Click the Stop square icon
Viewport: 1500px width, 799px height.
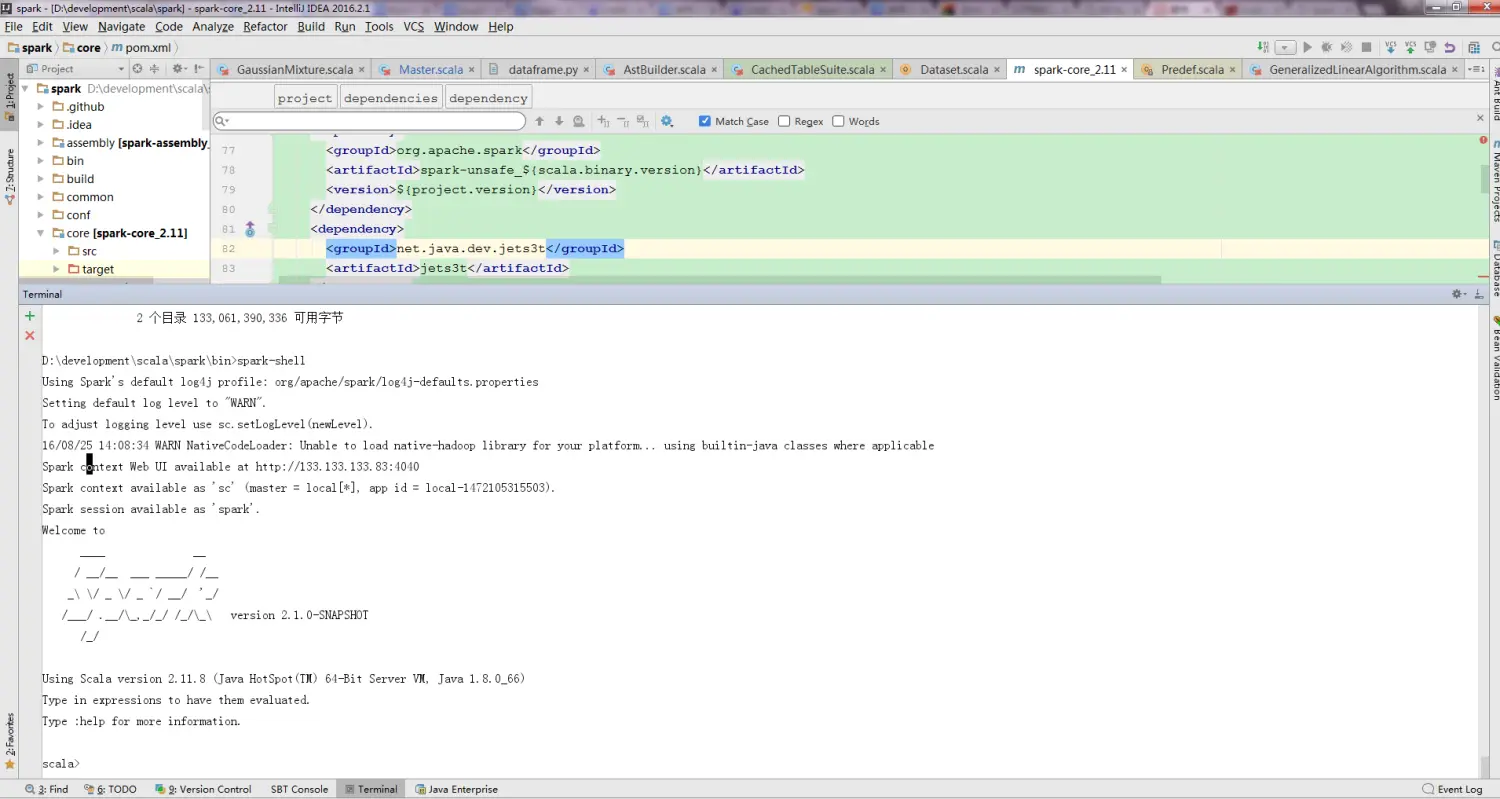point(1366,47)
